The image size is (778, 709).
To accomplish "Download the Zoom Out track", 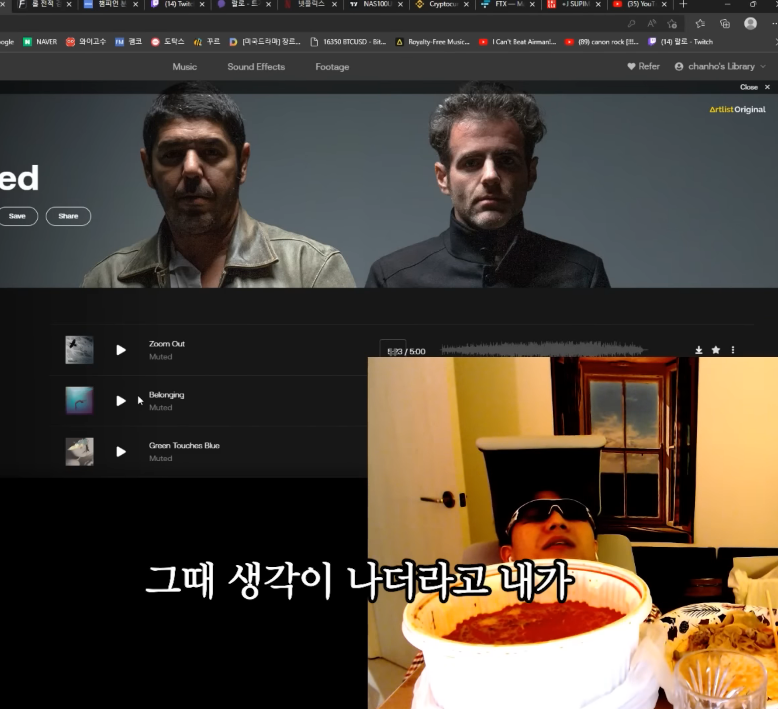I will (699, 350).
